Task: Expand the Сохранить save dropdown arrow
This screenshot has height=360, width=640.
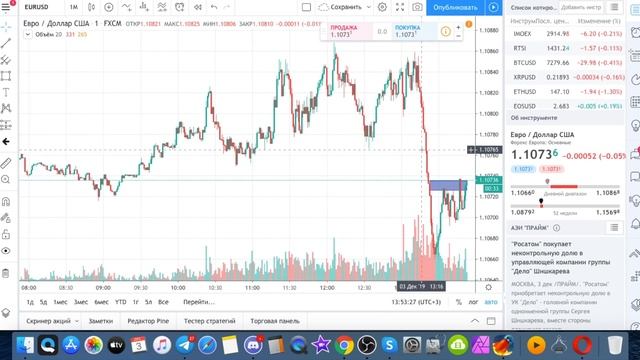Action: tap(369, 7)
